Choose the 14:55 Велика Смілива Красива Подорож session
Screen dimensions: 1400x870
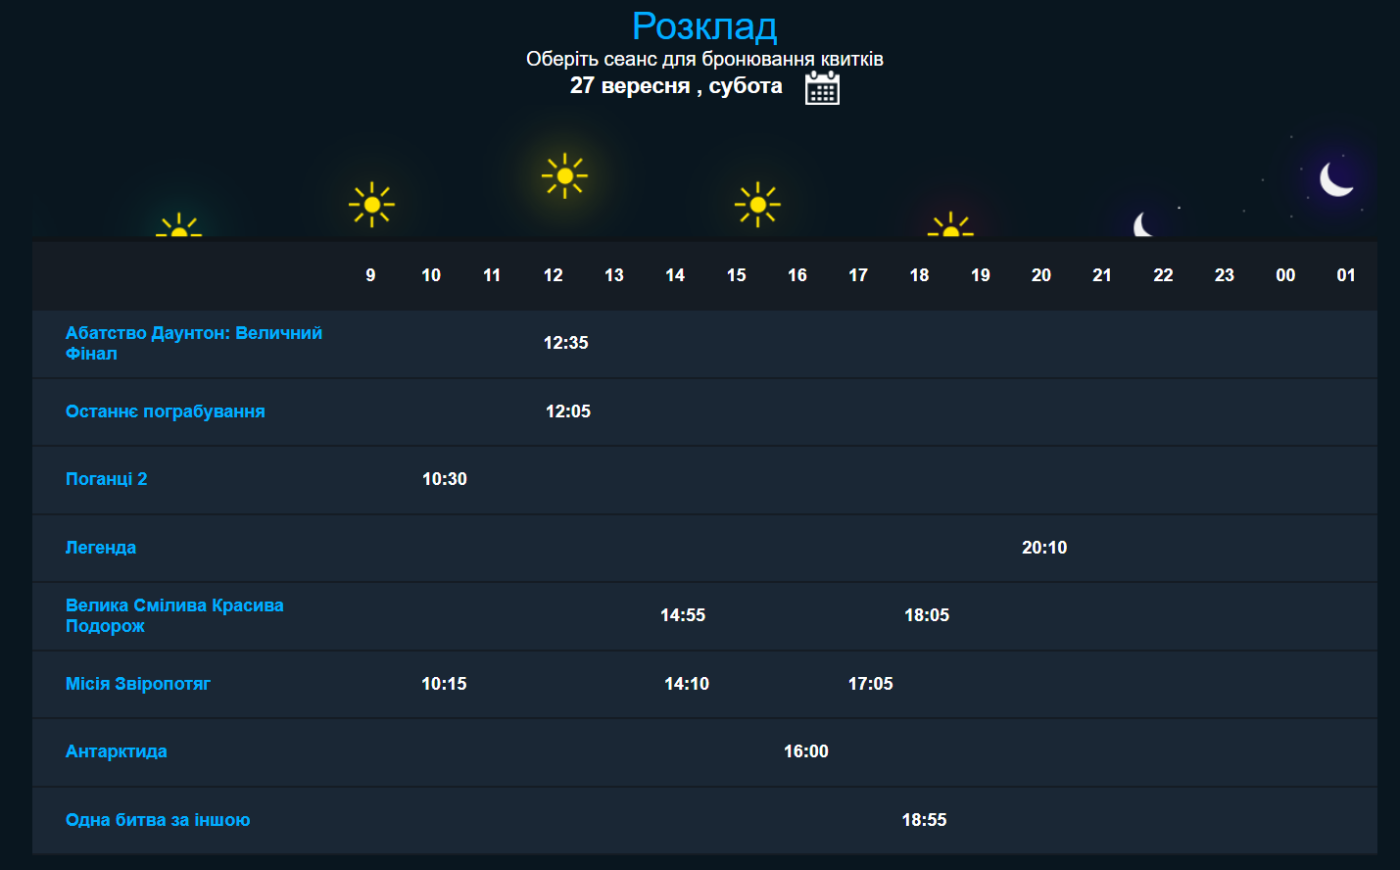point(683,615)
